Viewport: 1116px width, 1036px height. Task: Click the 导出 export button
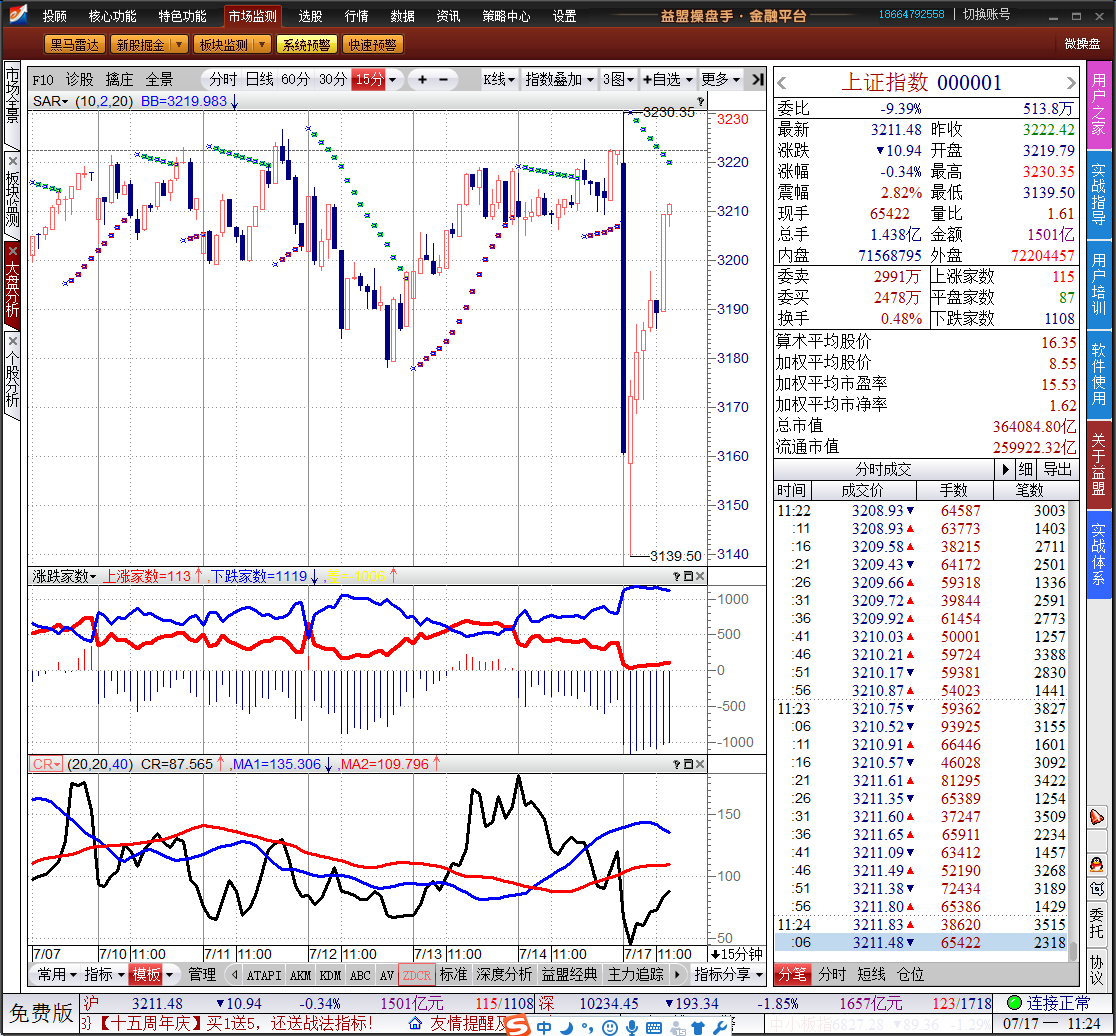coord(1058,470)
